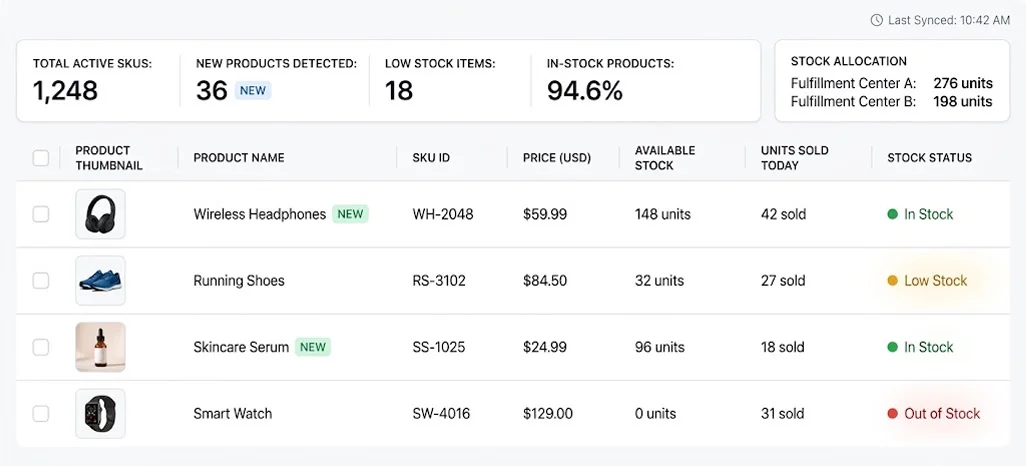Click the 42 sold cell

coord(783,214)
